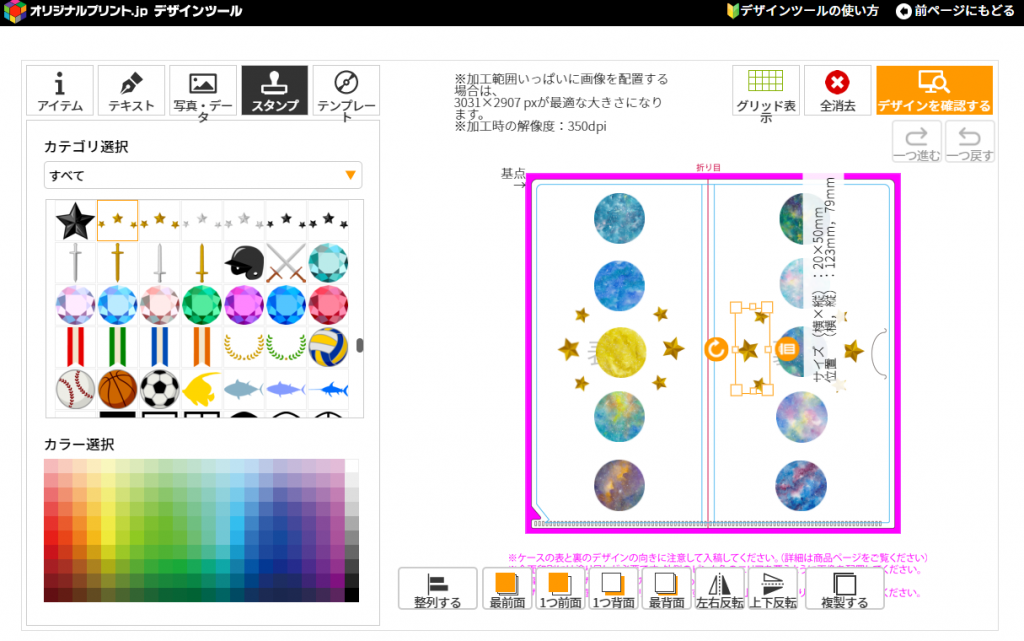Open the デザインツールの使い方 link
This screenshot has height=641, width=1024.
click(x=803, y=10)
